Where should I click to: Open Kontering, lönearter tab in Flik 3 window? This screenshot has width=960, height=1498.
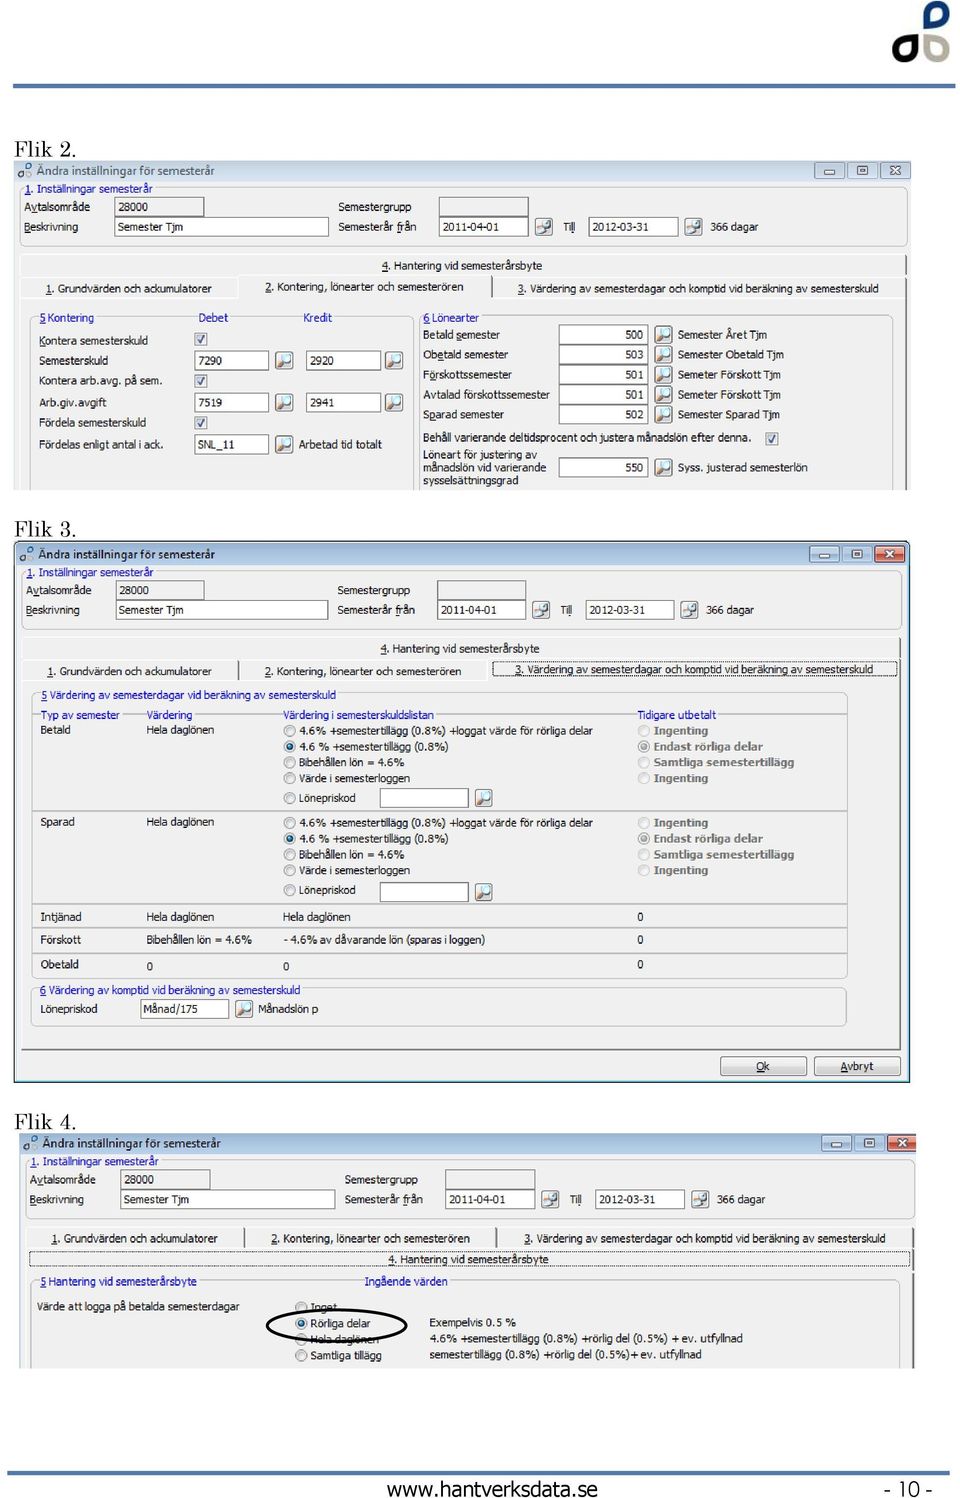(x=363, y=671)
